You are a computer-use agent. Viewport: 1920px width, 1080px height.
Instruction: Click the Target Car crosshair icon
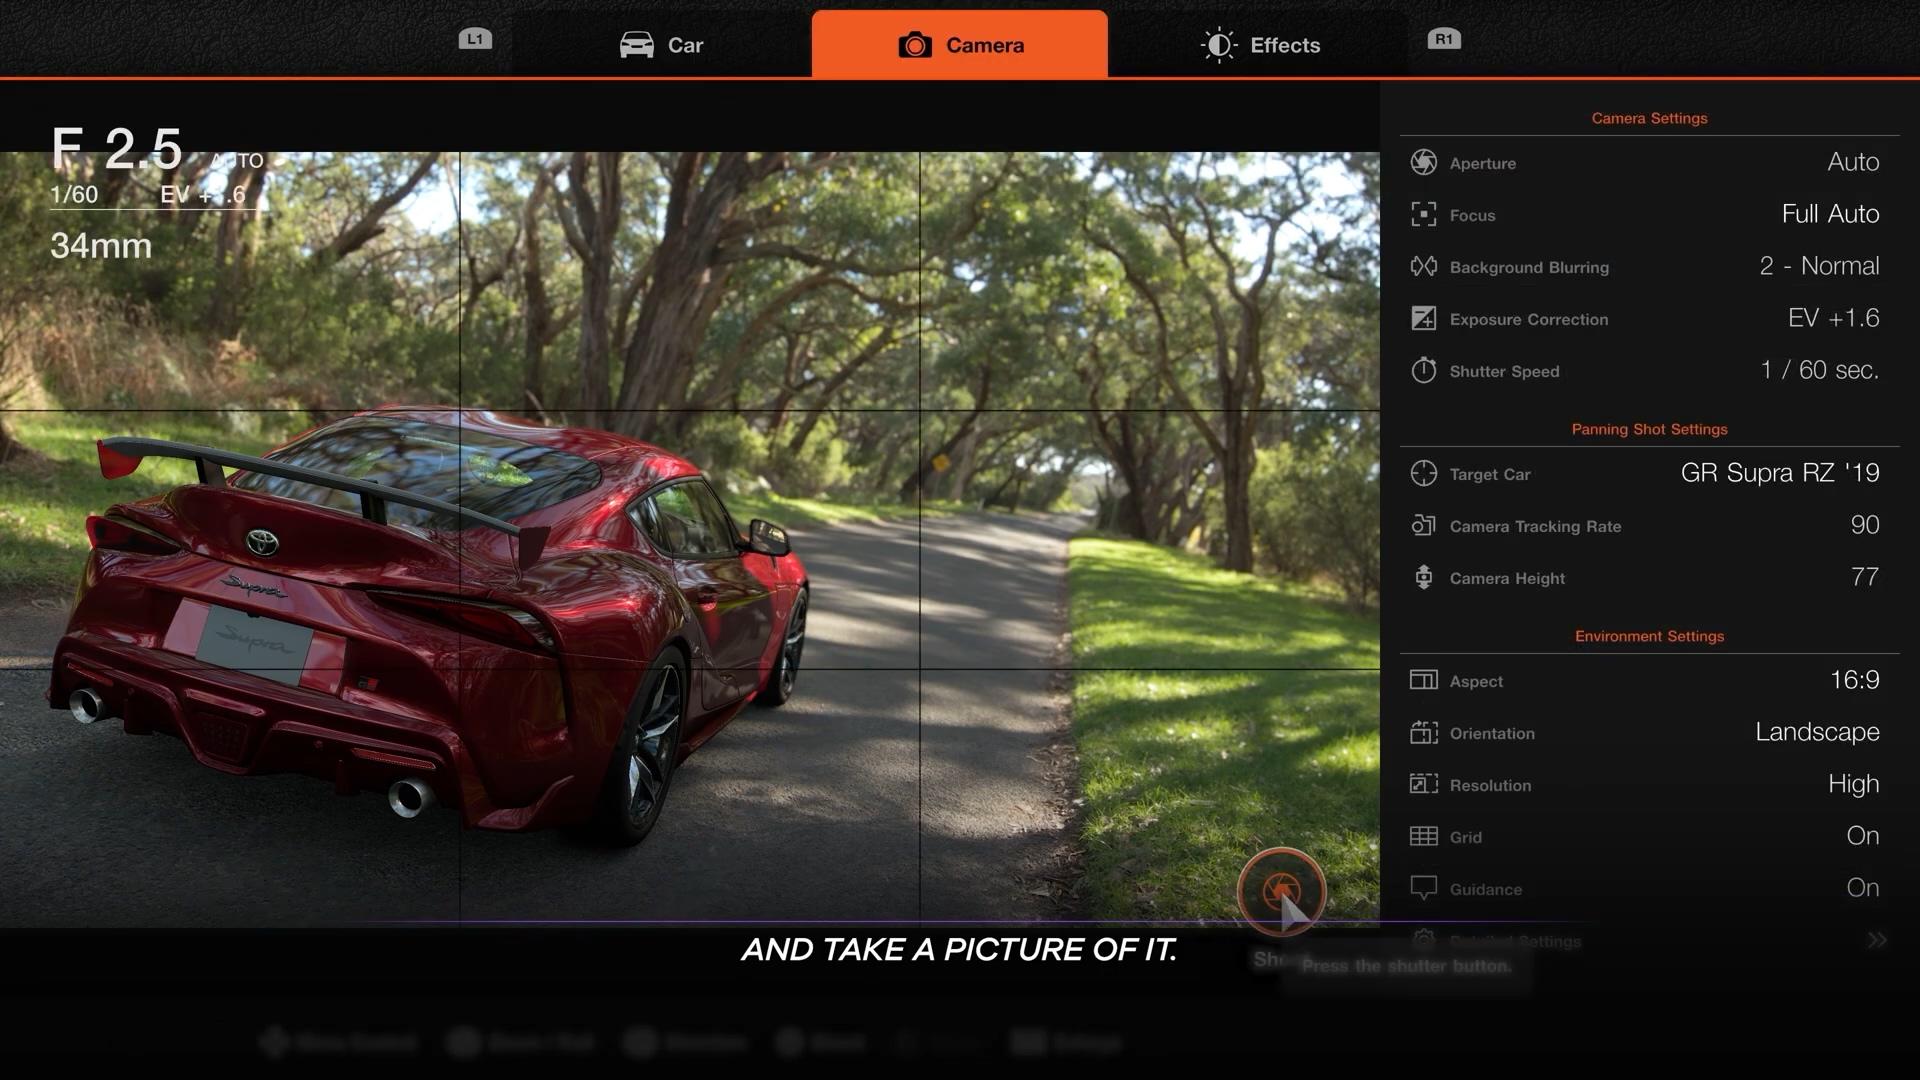pos(1423,473)
